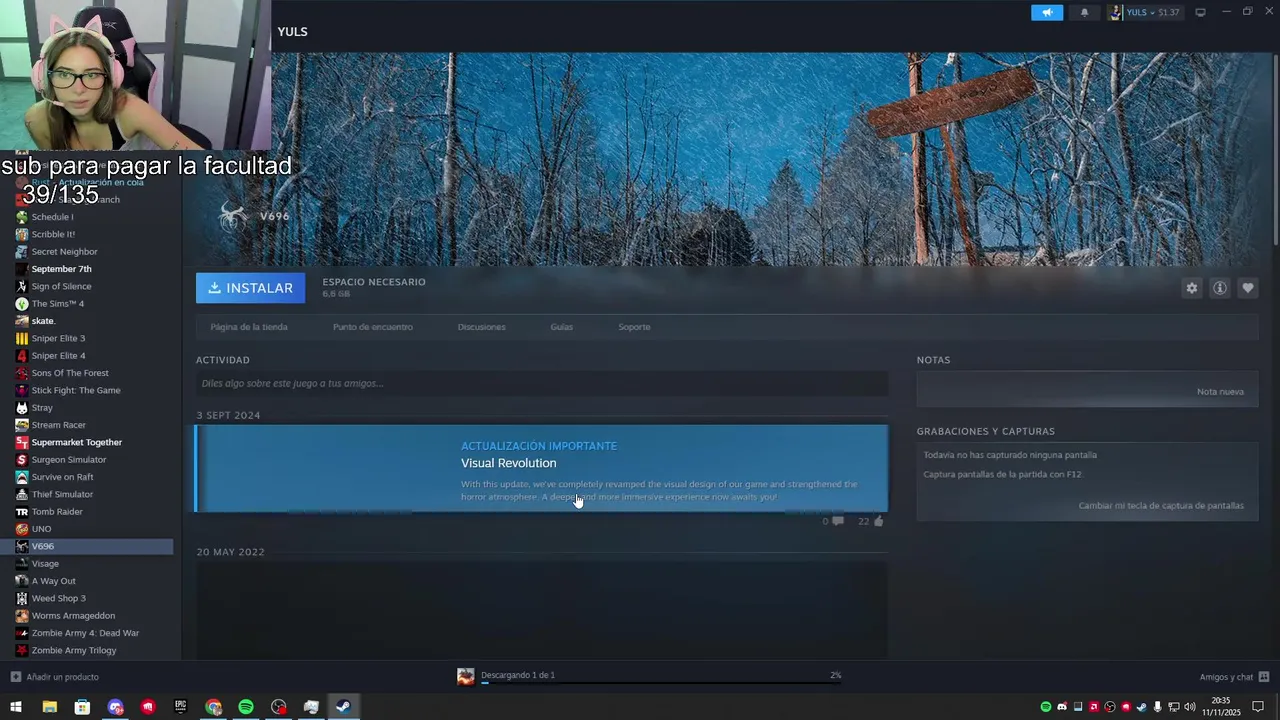Open downloads progress bar
Screen dimensions: 1280x720
point(662,684)
